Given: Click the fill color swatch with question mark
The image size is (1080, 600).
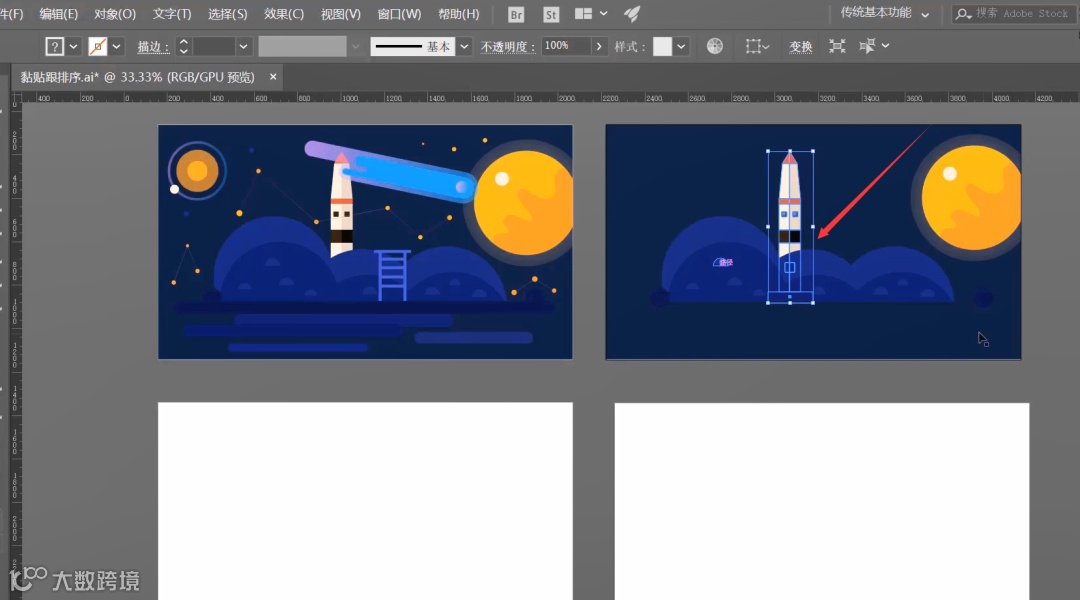Looking at the screenshot, I should click(x=55, y=47).
